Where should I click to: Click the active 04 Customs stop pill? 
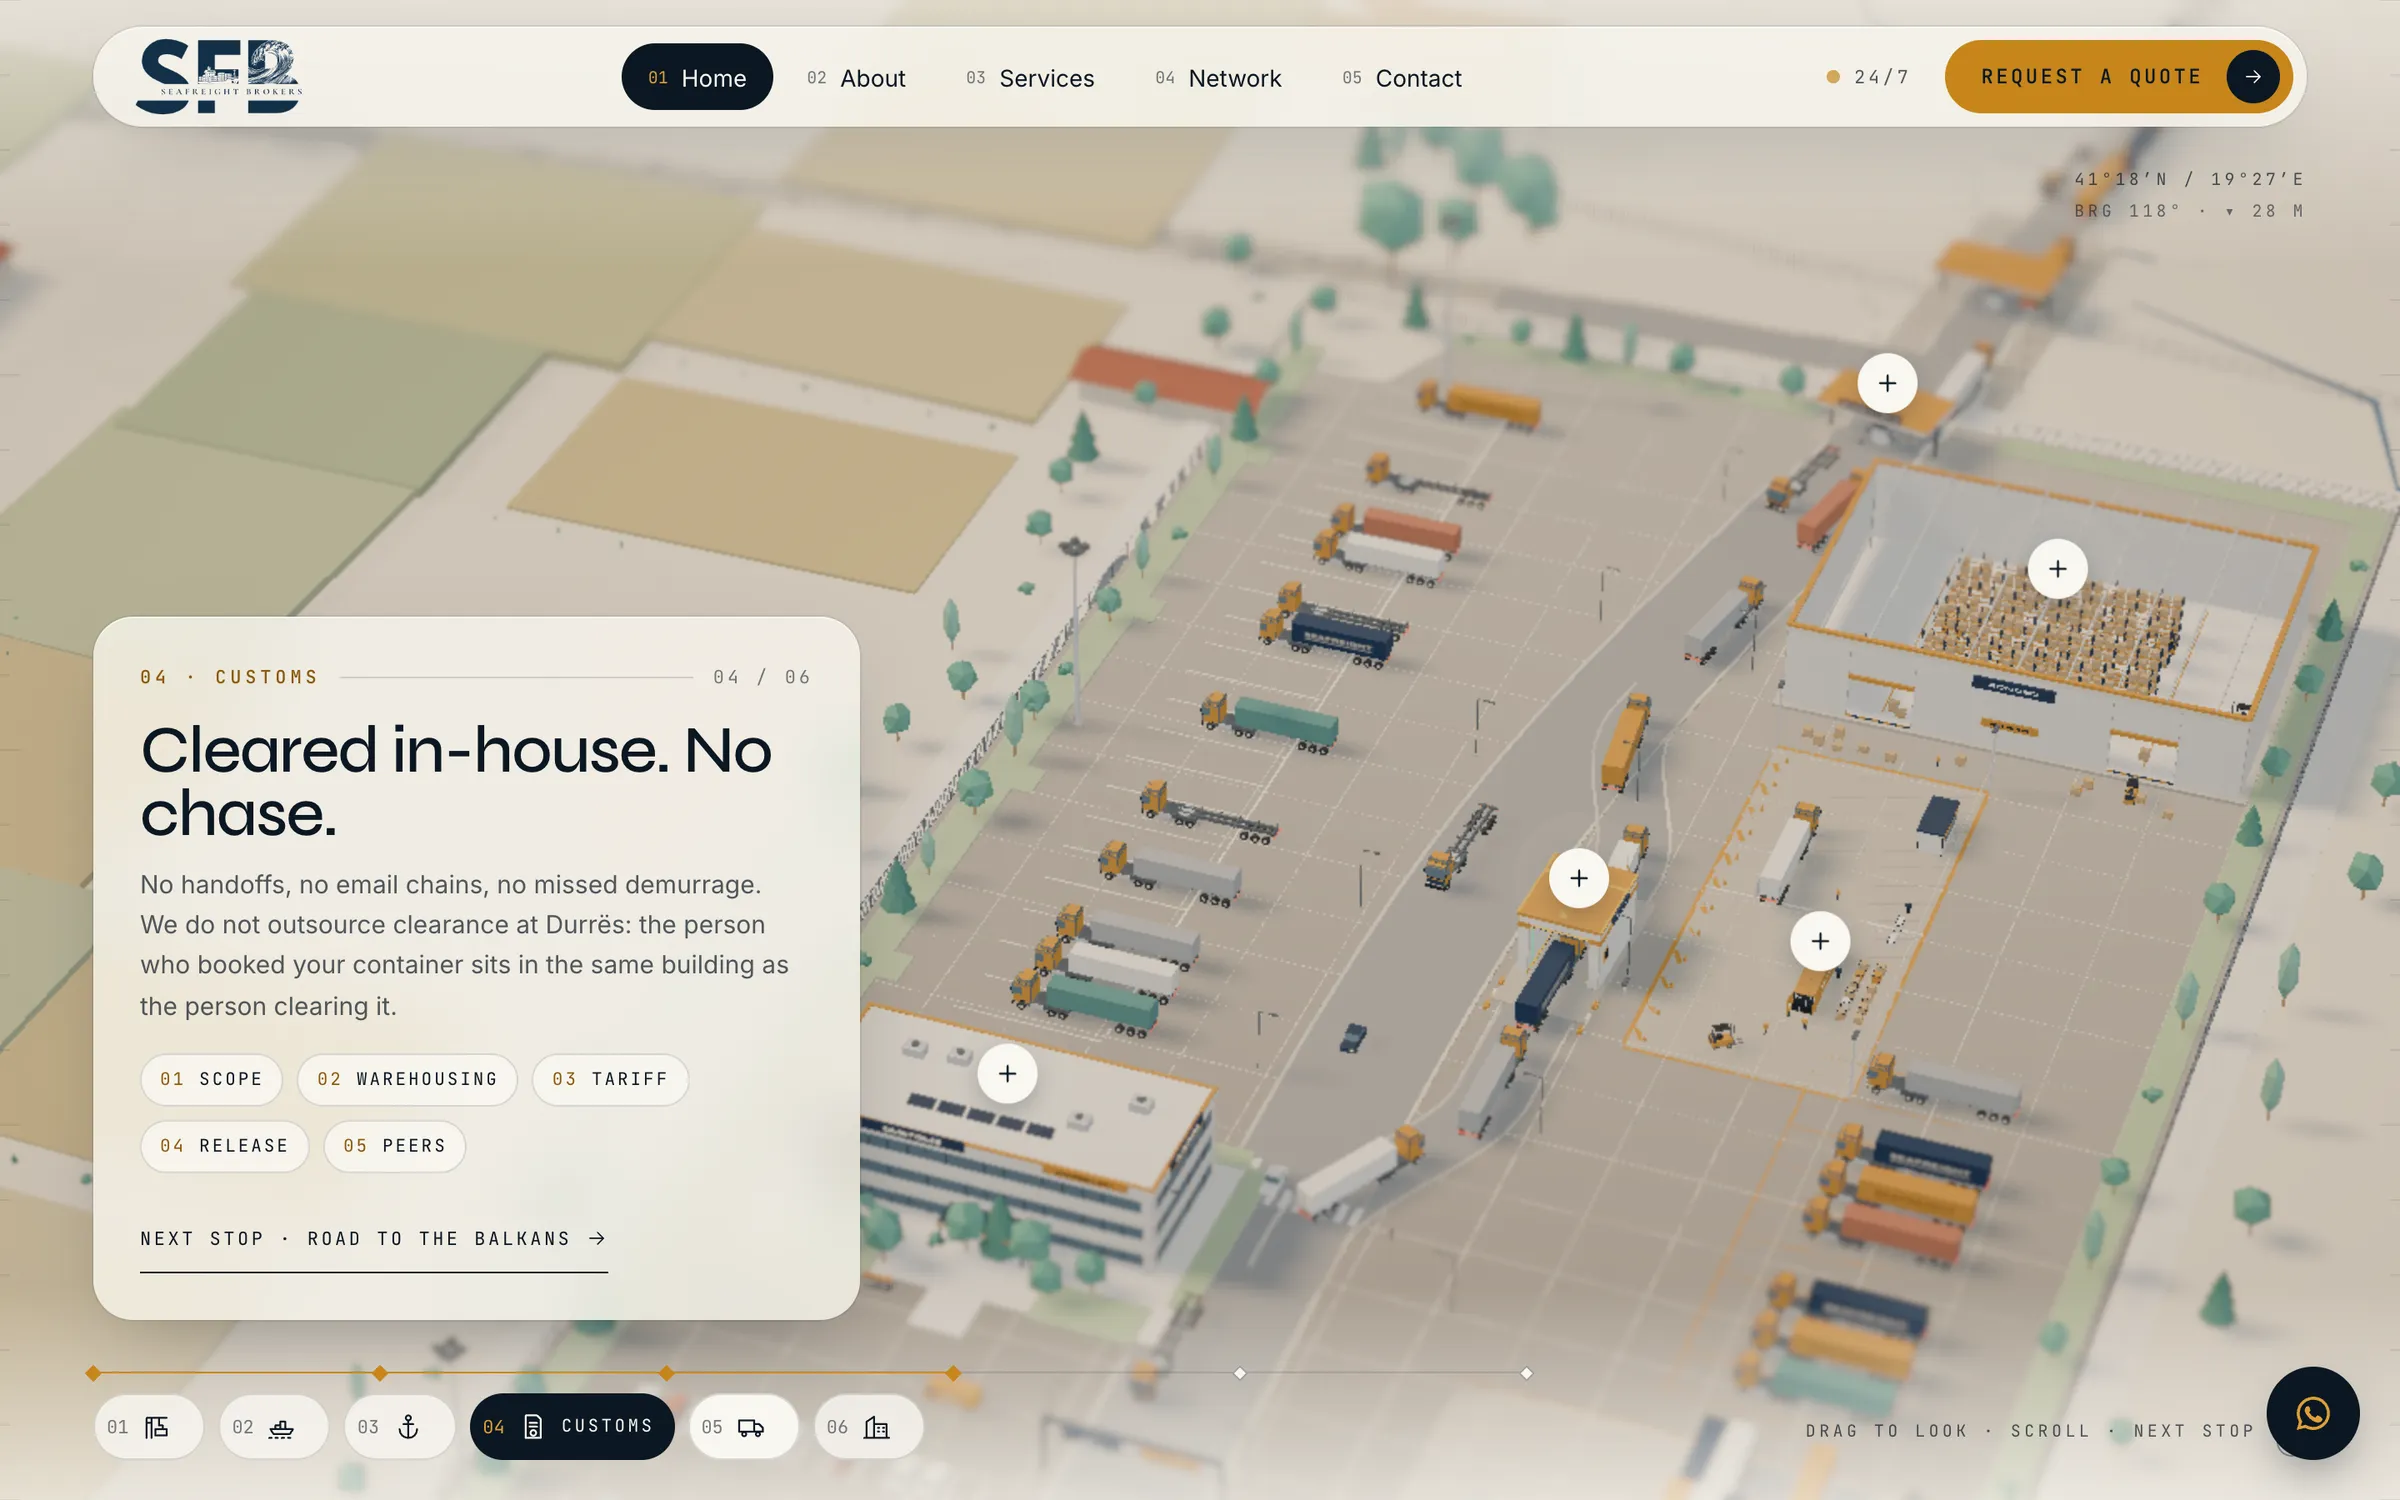tap(572, 1427)
